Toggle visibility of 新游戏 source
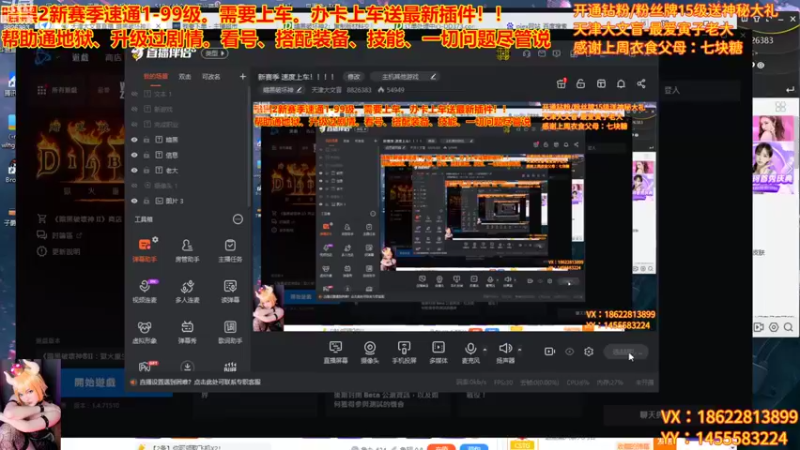This screenshot has height=450, width=800. [x=134, y=109]
